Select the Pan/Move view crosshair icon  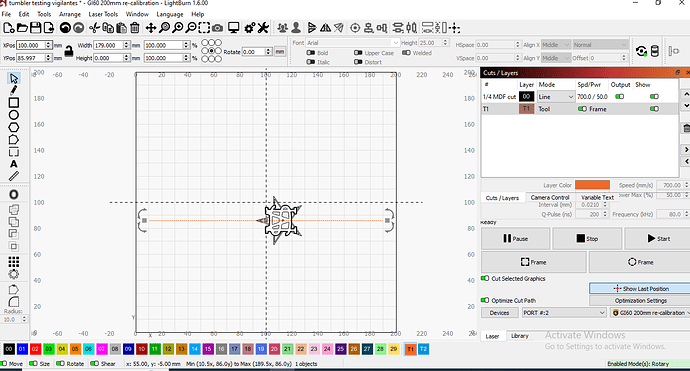coord(151,28)
